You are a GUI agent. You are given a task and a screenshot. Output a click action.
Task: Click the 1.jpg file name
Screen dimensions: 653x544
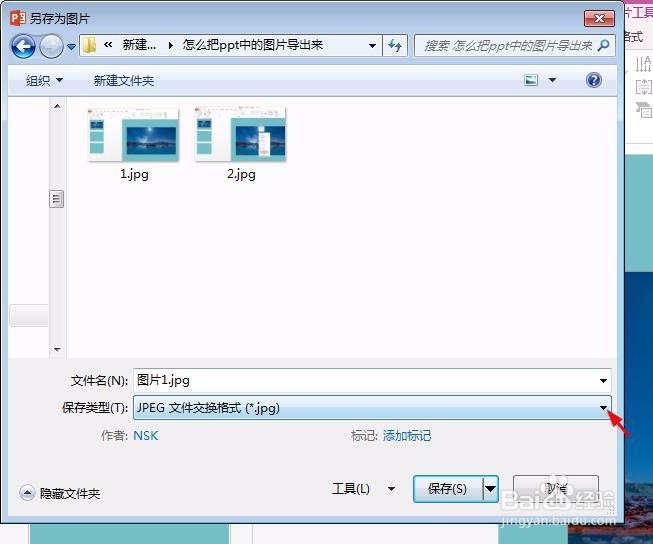click(134, 173)
